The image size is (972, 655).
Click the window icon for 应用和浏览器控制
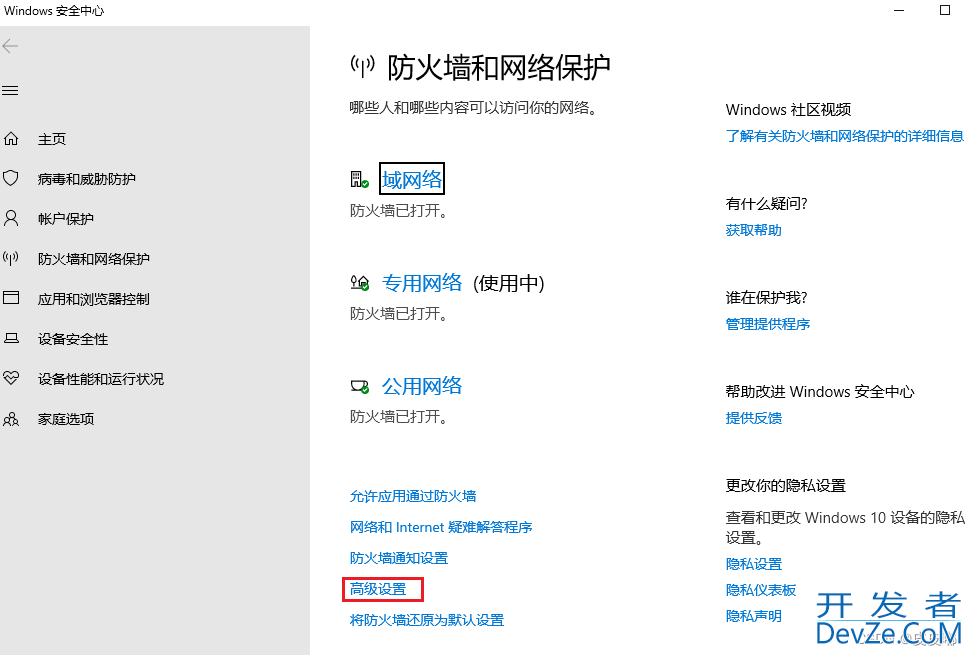(x=11, y=298)
